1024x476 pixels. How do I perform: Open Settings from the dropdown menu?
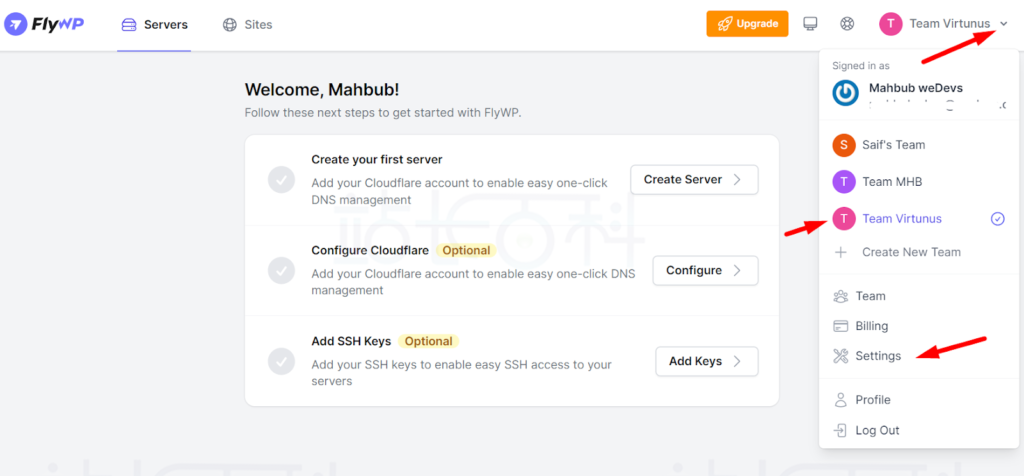pos(877,356)
